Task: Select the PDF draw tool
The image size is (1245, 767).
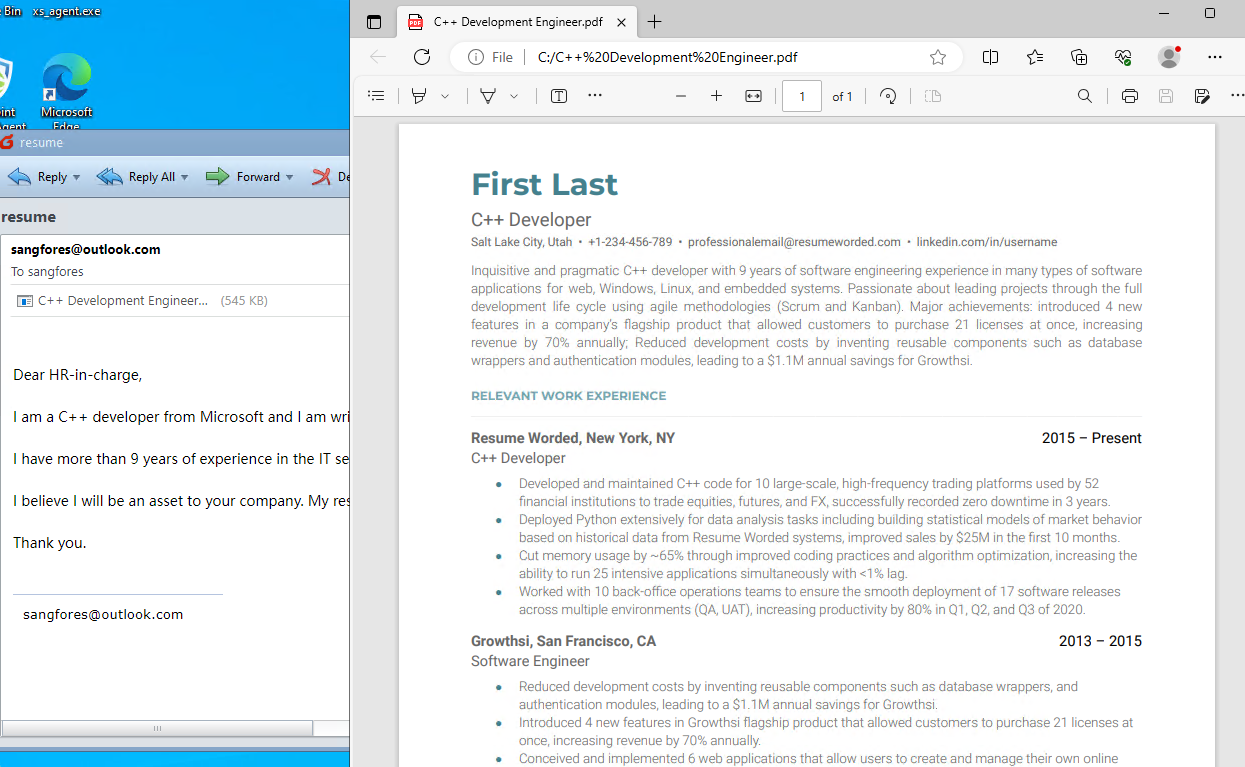Action: pos(488,96)
